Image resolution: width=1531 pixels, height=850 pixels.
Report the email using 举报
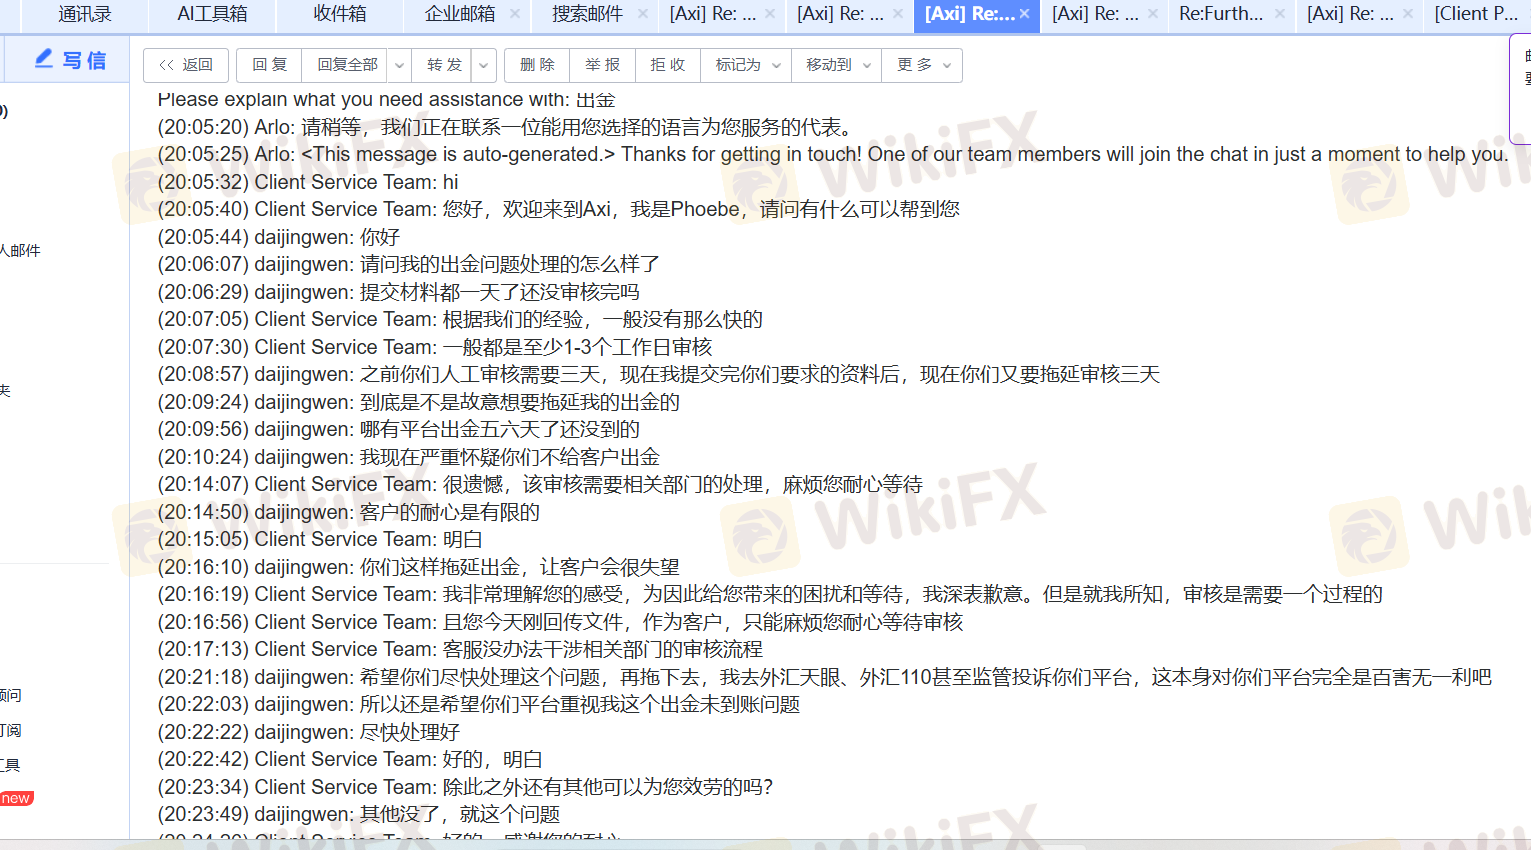602,65
